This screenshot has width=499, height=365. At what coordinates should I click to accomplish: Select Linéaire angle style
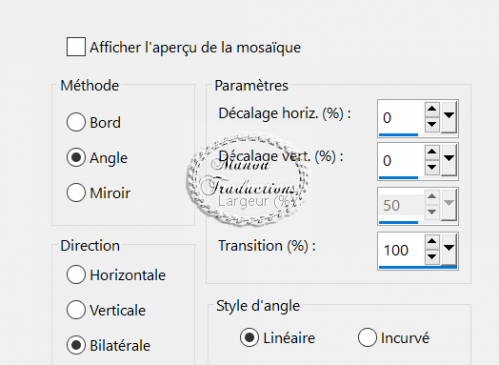249,337
